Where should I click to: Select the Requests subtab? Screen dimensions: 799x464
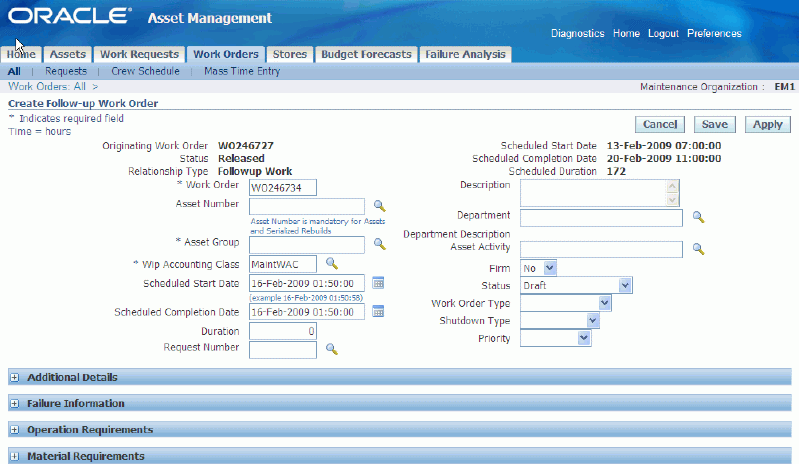point(66,71)
